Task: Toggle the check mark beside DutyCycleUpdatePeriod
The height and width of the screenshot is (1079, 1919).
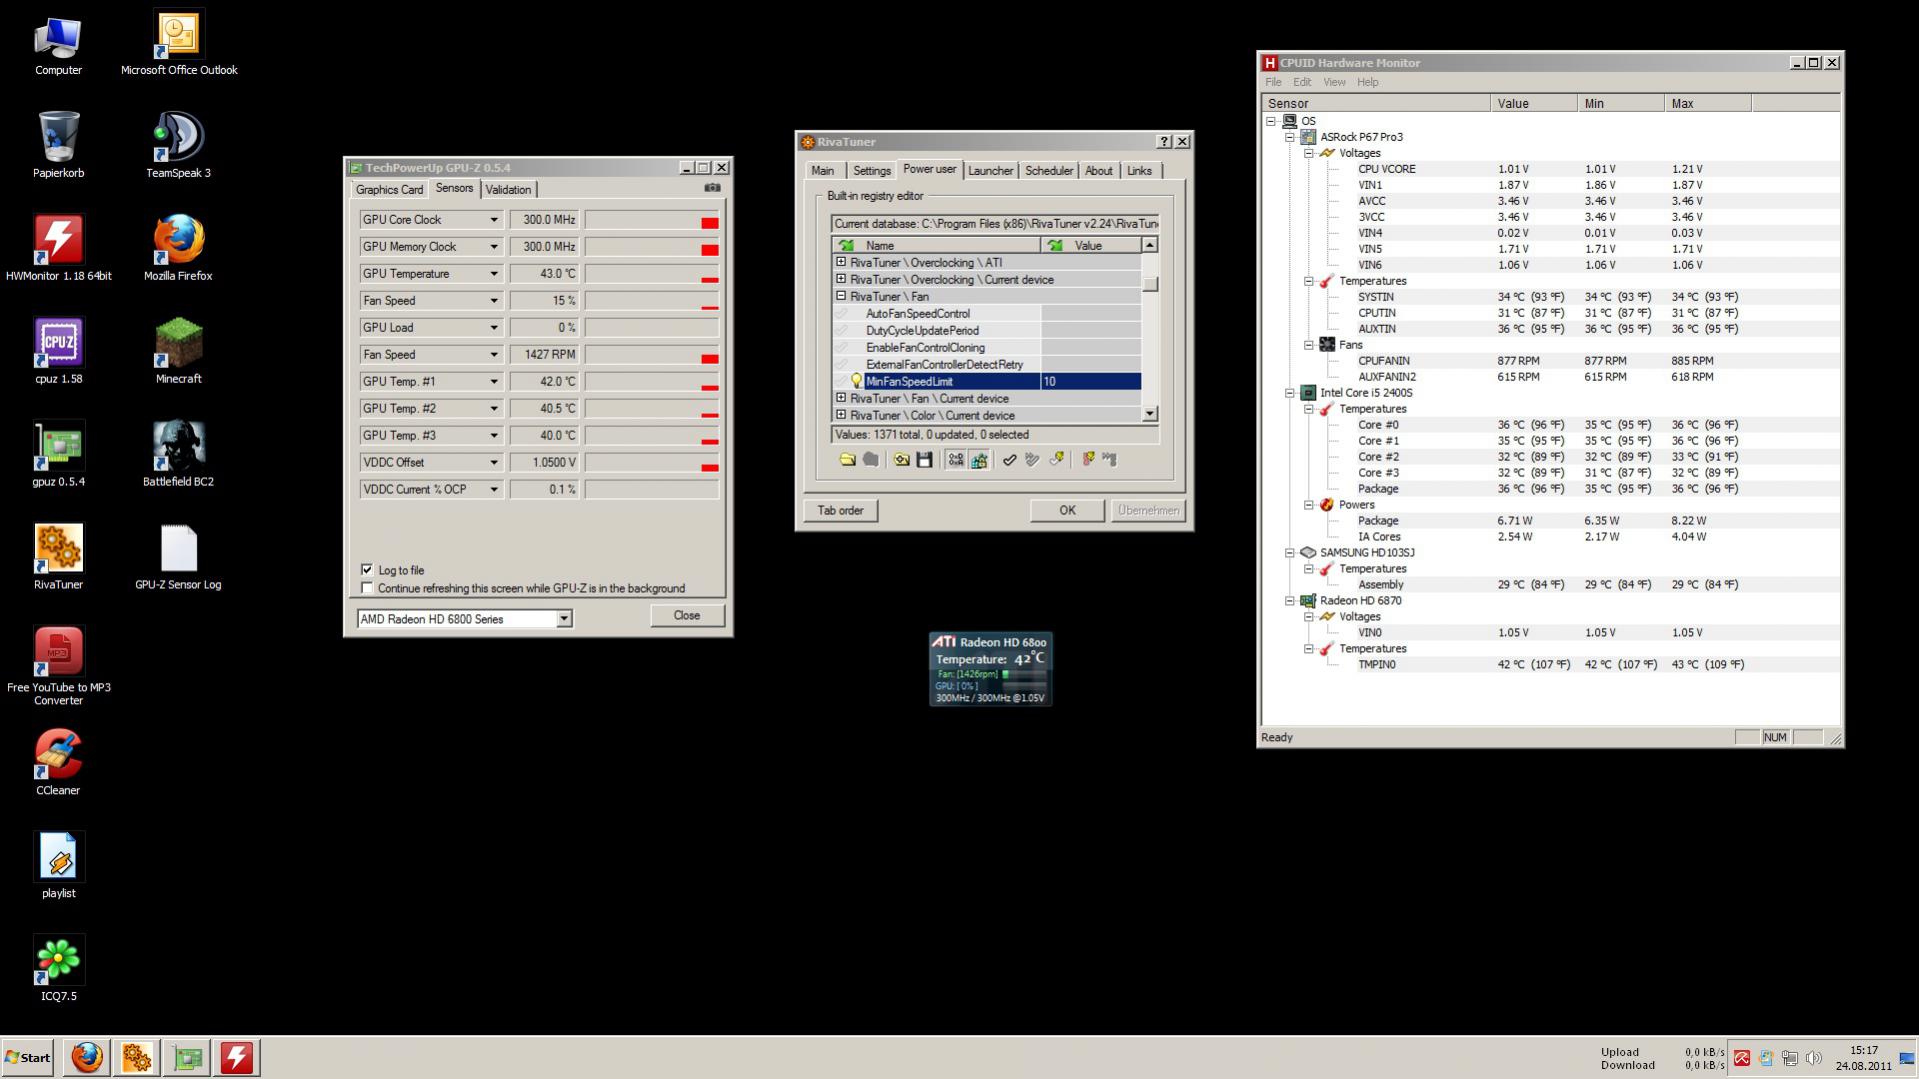Action: click(x=842, y=330)
